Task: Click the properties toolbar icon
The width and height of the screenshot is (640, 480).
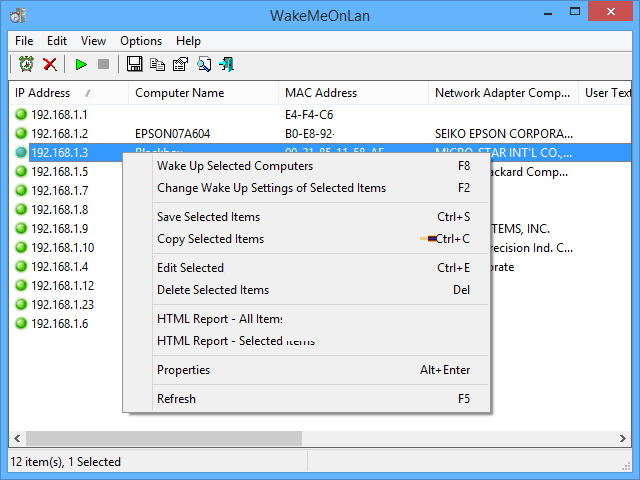Action: 181,65
